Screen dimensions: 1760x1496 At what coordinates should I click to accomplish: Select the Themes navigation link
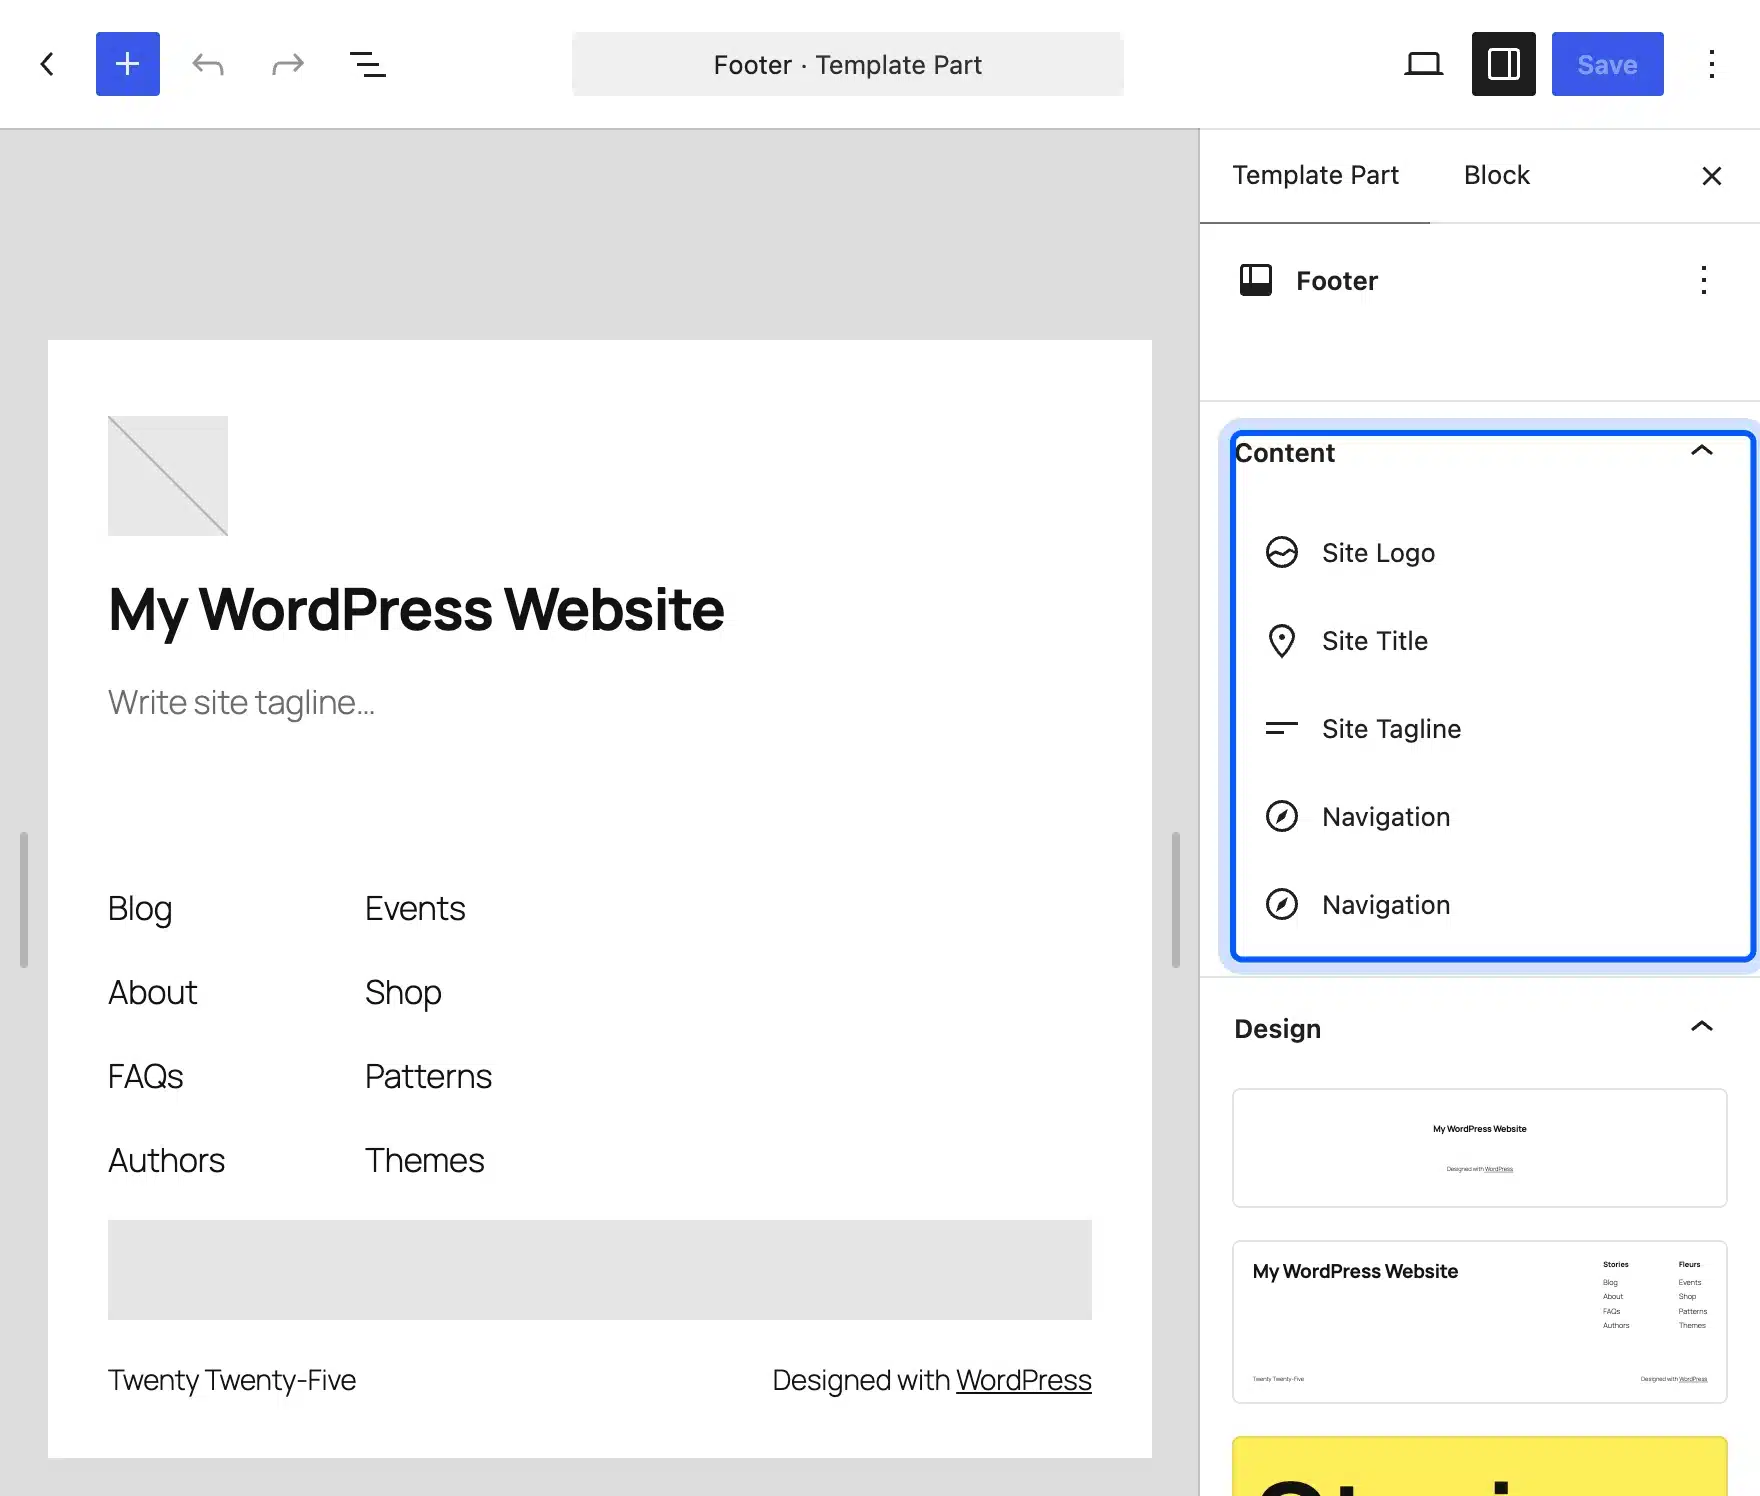coord(424,1161)
